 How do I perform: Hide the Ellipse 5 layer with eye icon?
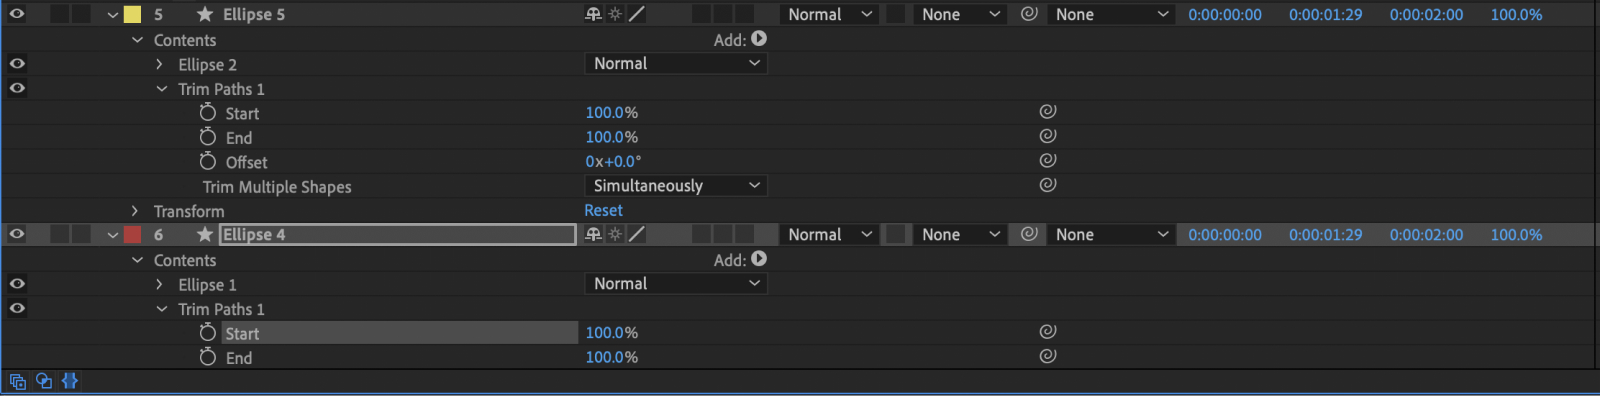click(17, 14)
